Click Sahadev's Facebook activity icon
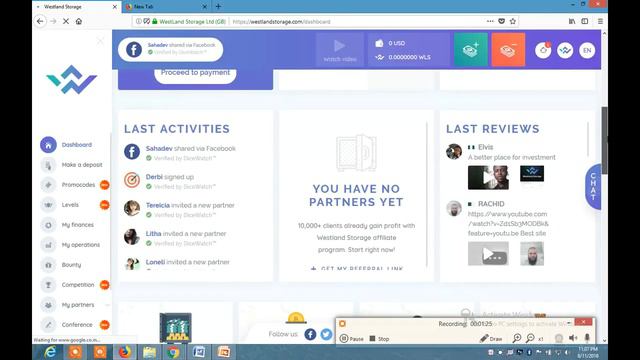This screenshot has width=640, height=360. (132, 151)
